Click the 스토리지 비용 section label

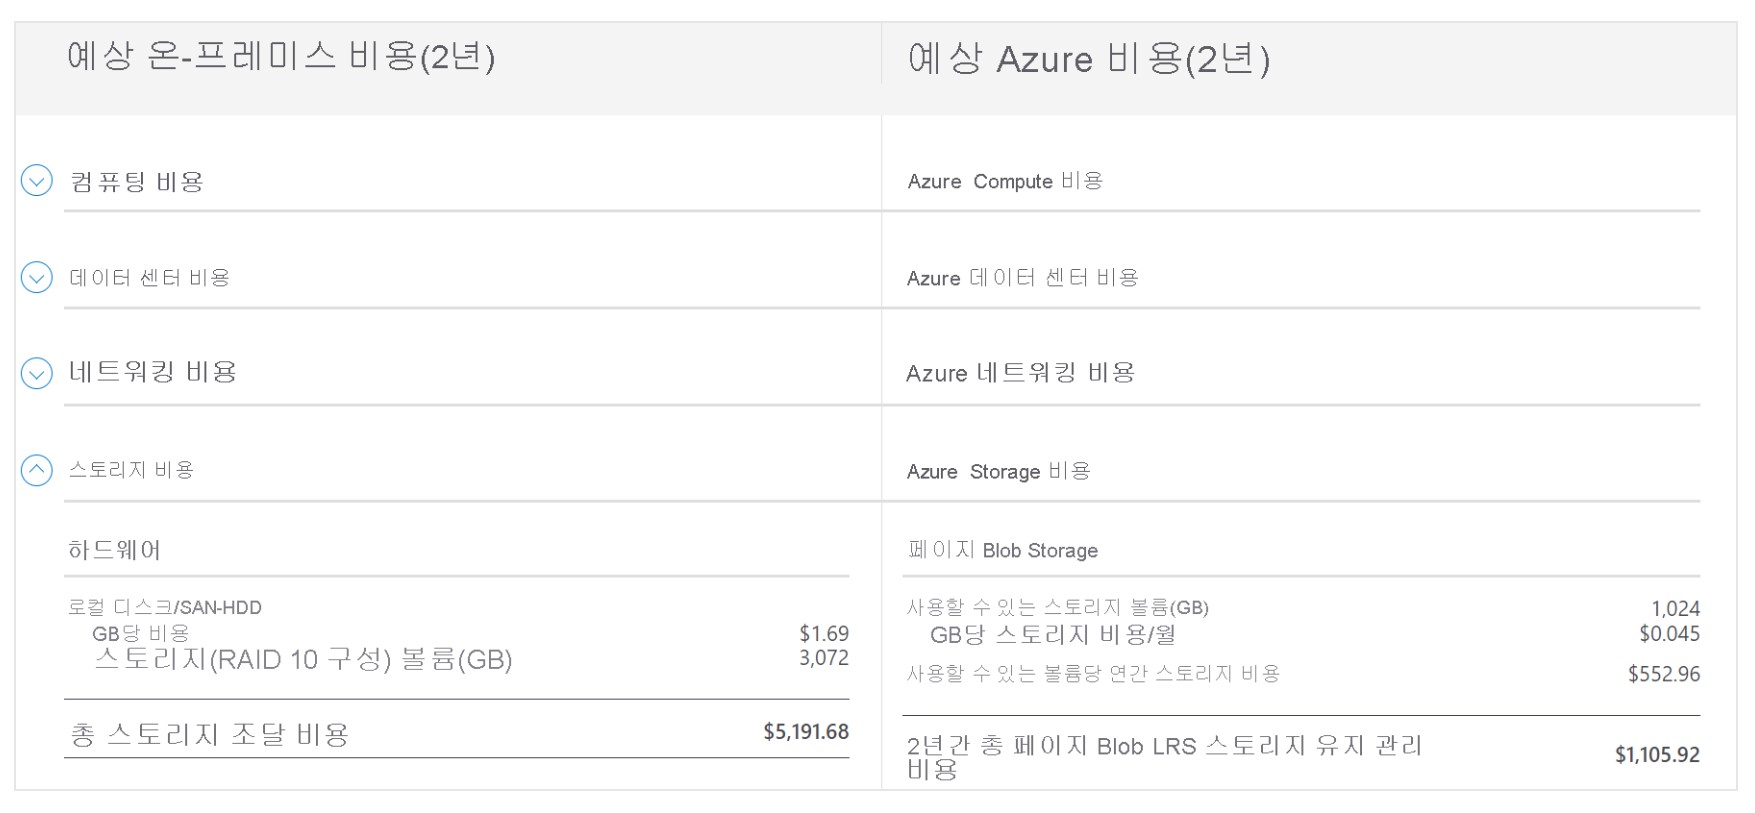131,470
